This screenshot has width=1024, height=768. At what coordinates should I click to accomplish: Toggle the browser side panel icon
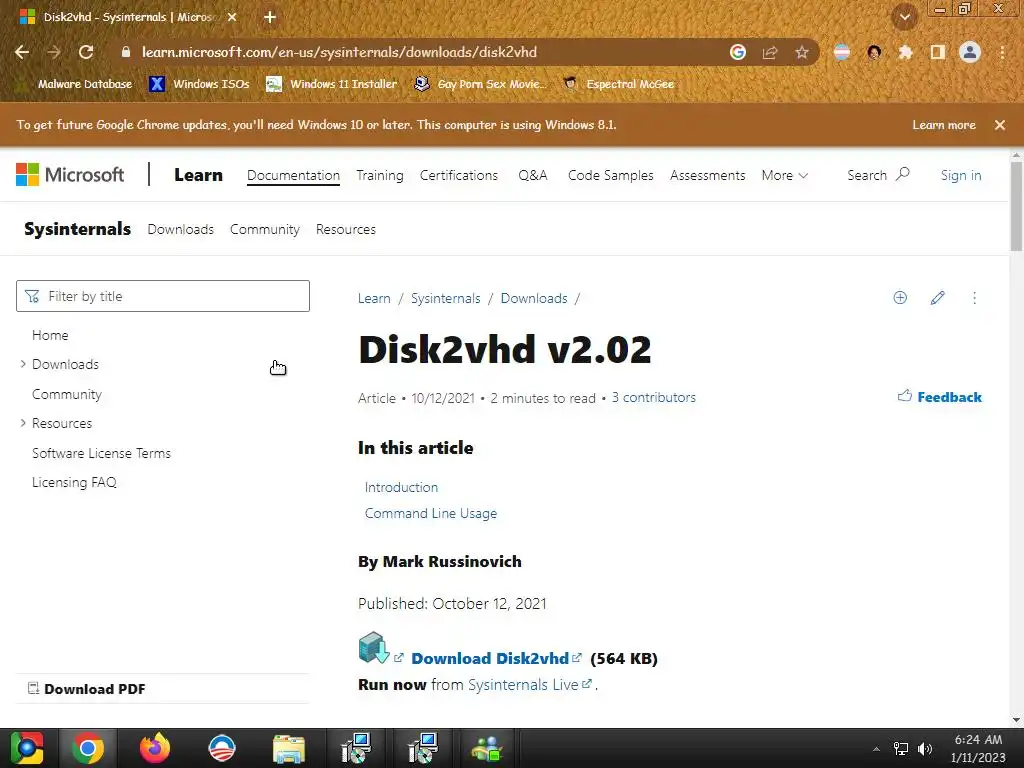[x=937, y=52]
